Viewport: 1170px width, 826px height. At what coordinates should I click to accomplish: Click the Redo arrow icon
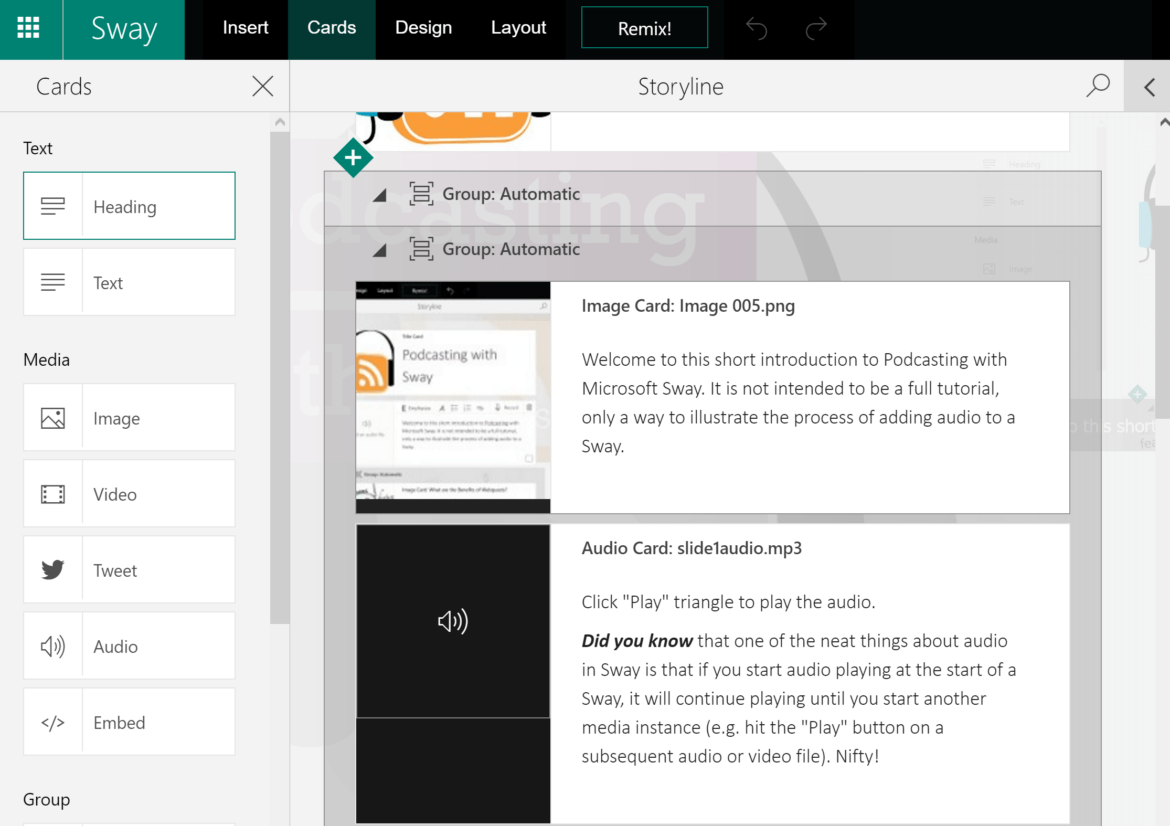(816, 29)
